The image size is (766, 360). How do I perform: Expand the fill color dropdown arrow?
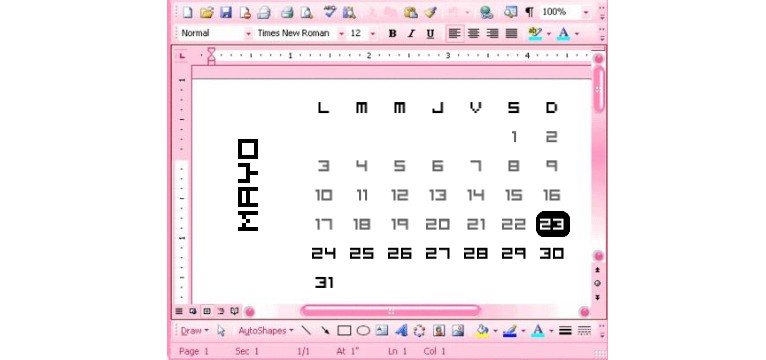(x=495, y=331)
